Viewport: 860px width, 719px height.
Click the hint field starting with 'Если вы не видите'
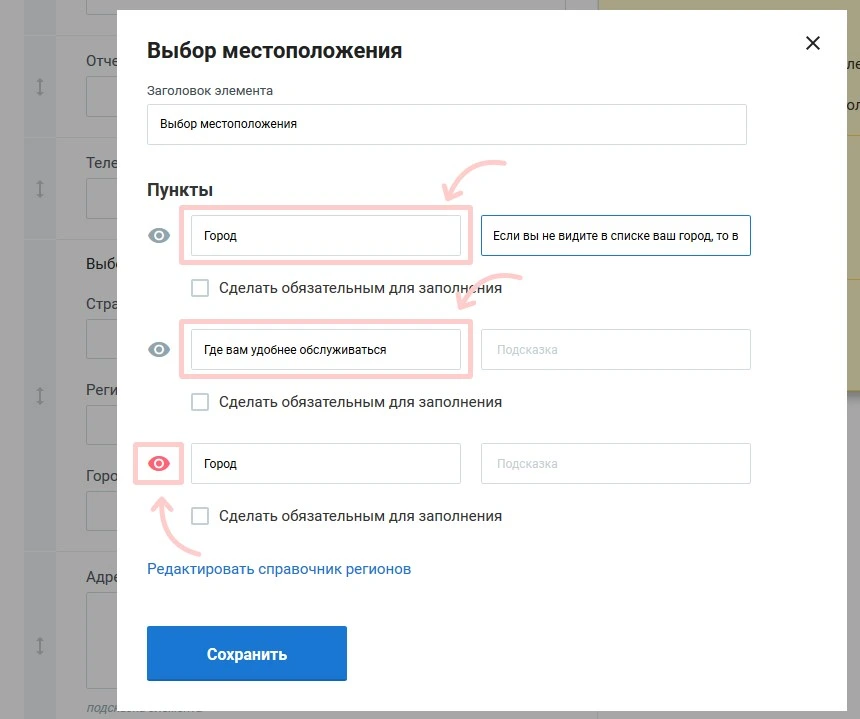(615, 236)
